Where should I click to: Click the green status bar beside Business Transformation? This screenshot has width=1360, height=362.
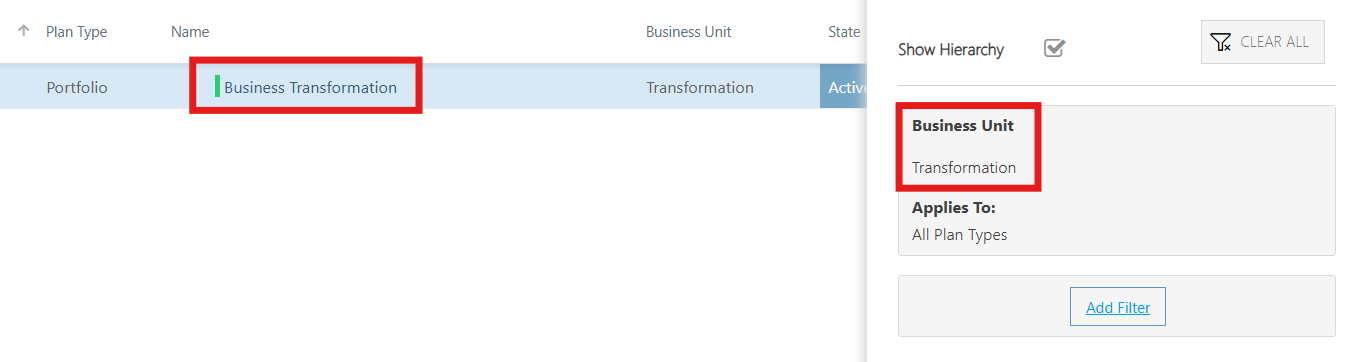217,87
